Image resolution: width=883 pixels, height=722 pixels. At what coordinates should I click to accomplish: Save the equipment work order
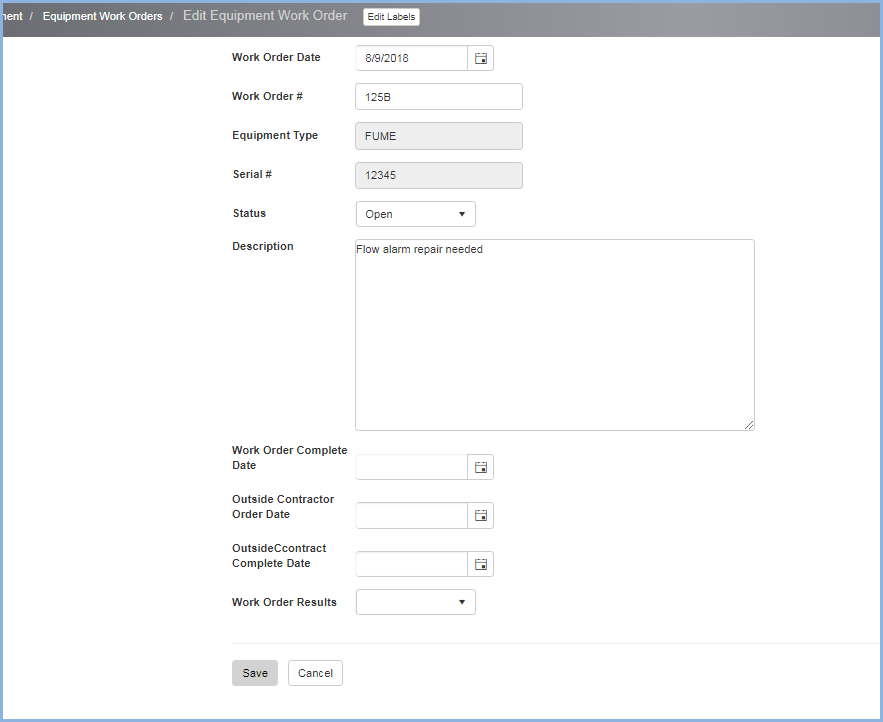tap(255, 673)
